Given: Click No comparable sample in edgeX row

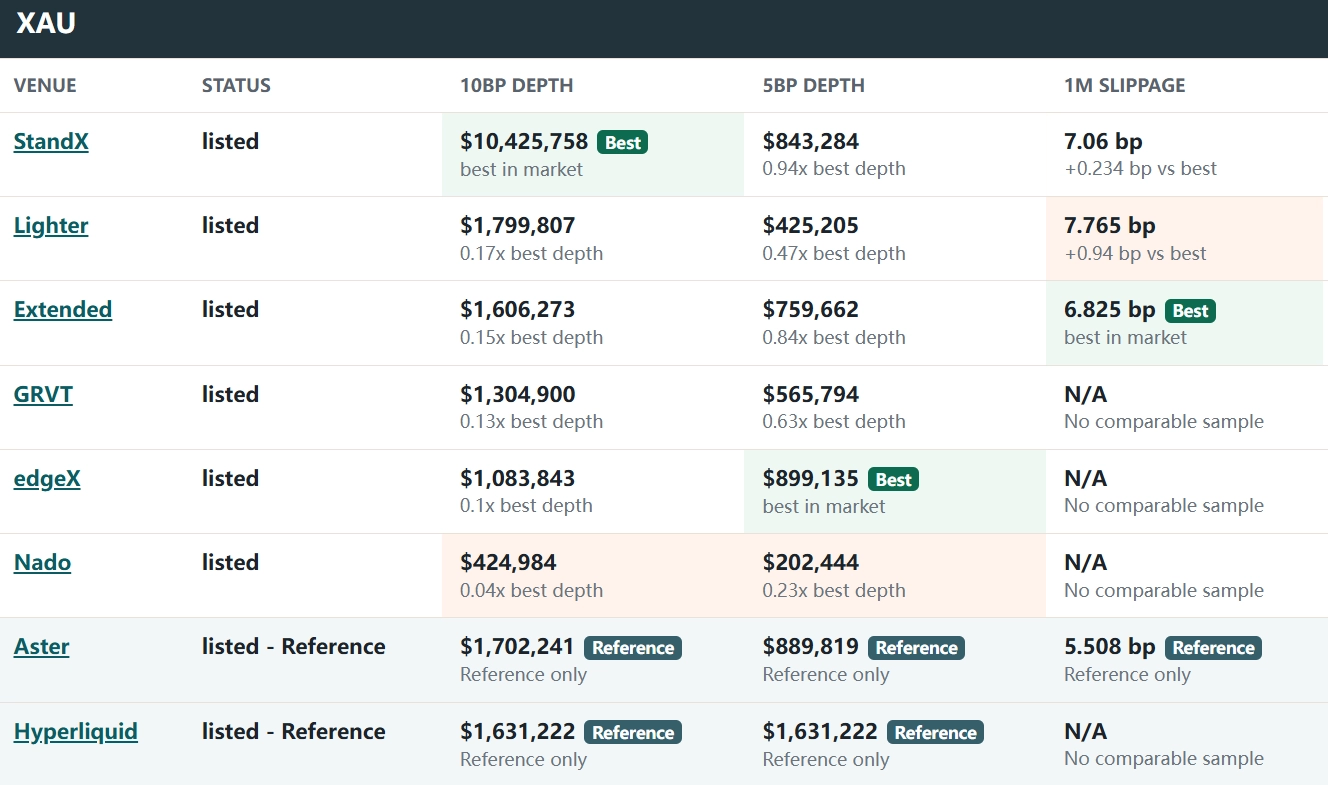Looking at the screenshot, I should point(1164,506).
